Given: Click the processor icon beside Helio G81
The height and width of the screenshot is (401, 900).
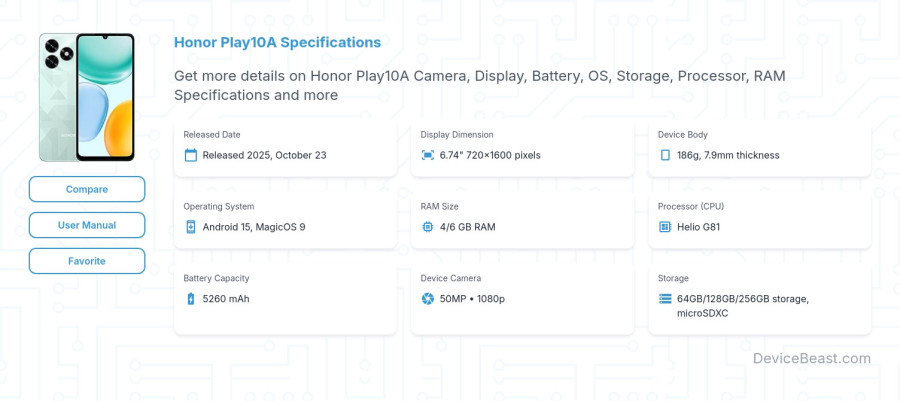Looking at the screenshot, I should coord(665,227).
